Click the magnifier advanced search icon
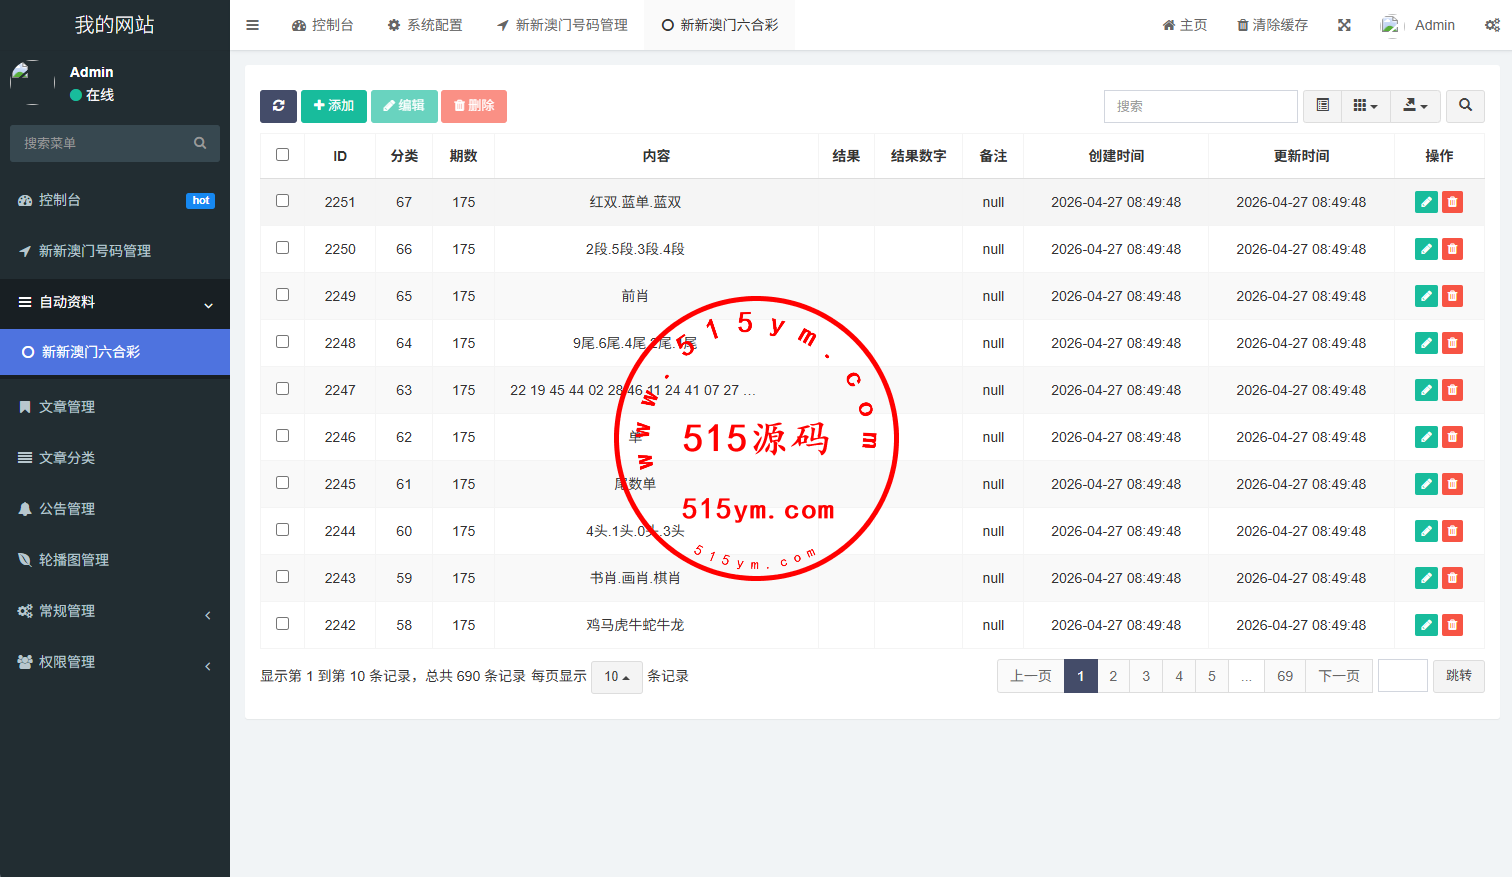The image size is (1512, 877). (x=1465, y=106)
